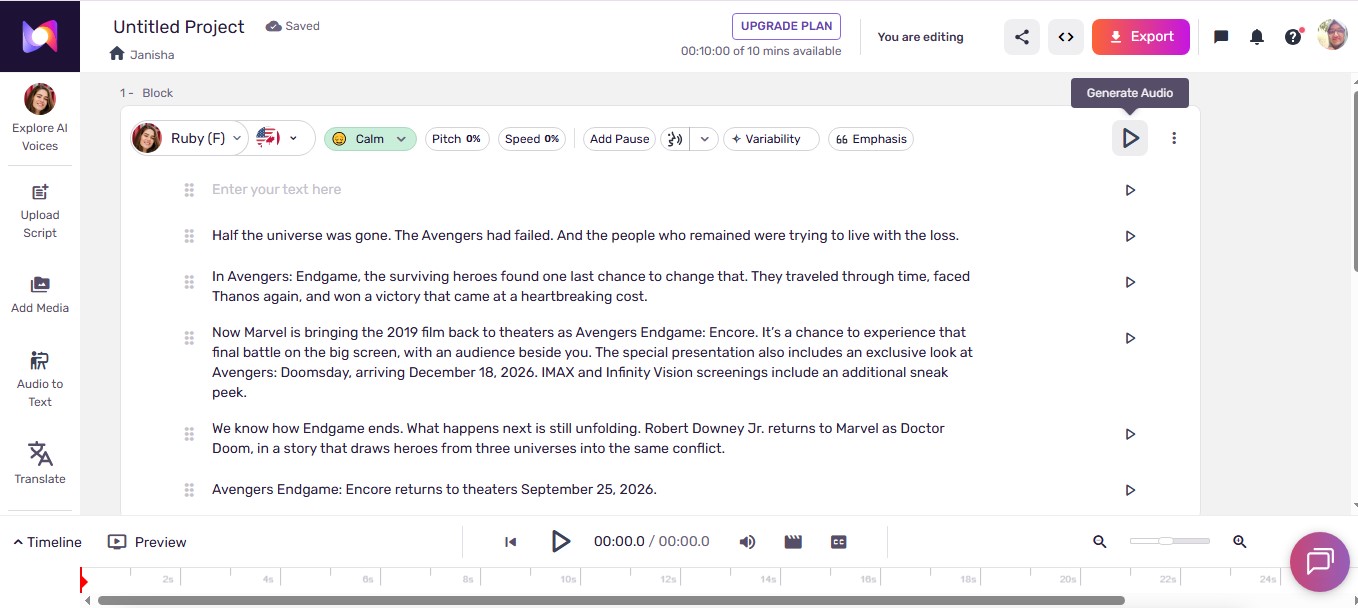The image size is (1358, 608).
Task: Click the share icon
Action: tap(1022, 37)
